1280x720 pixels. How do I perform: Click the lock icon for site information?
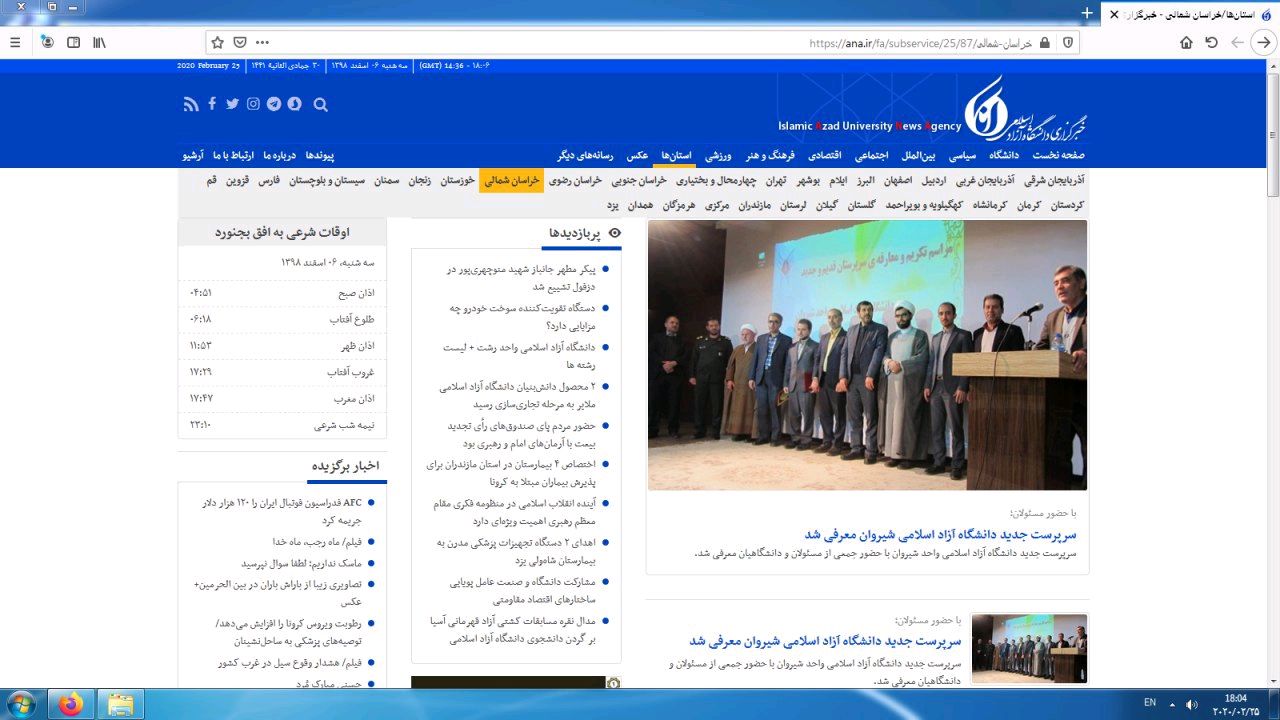pos(1045,43)
